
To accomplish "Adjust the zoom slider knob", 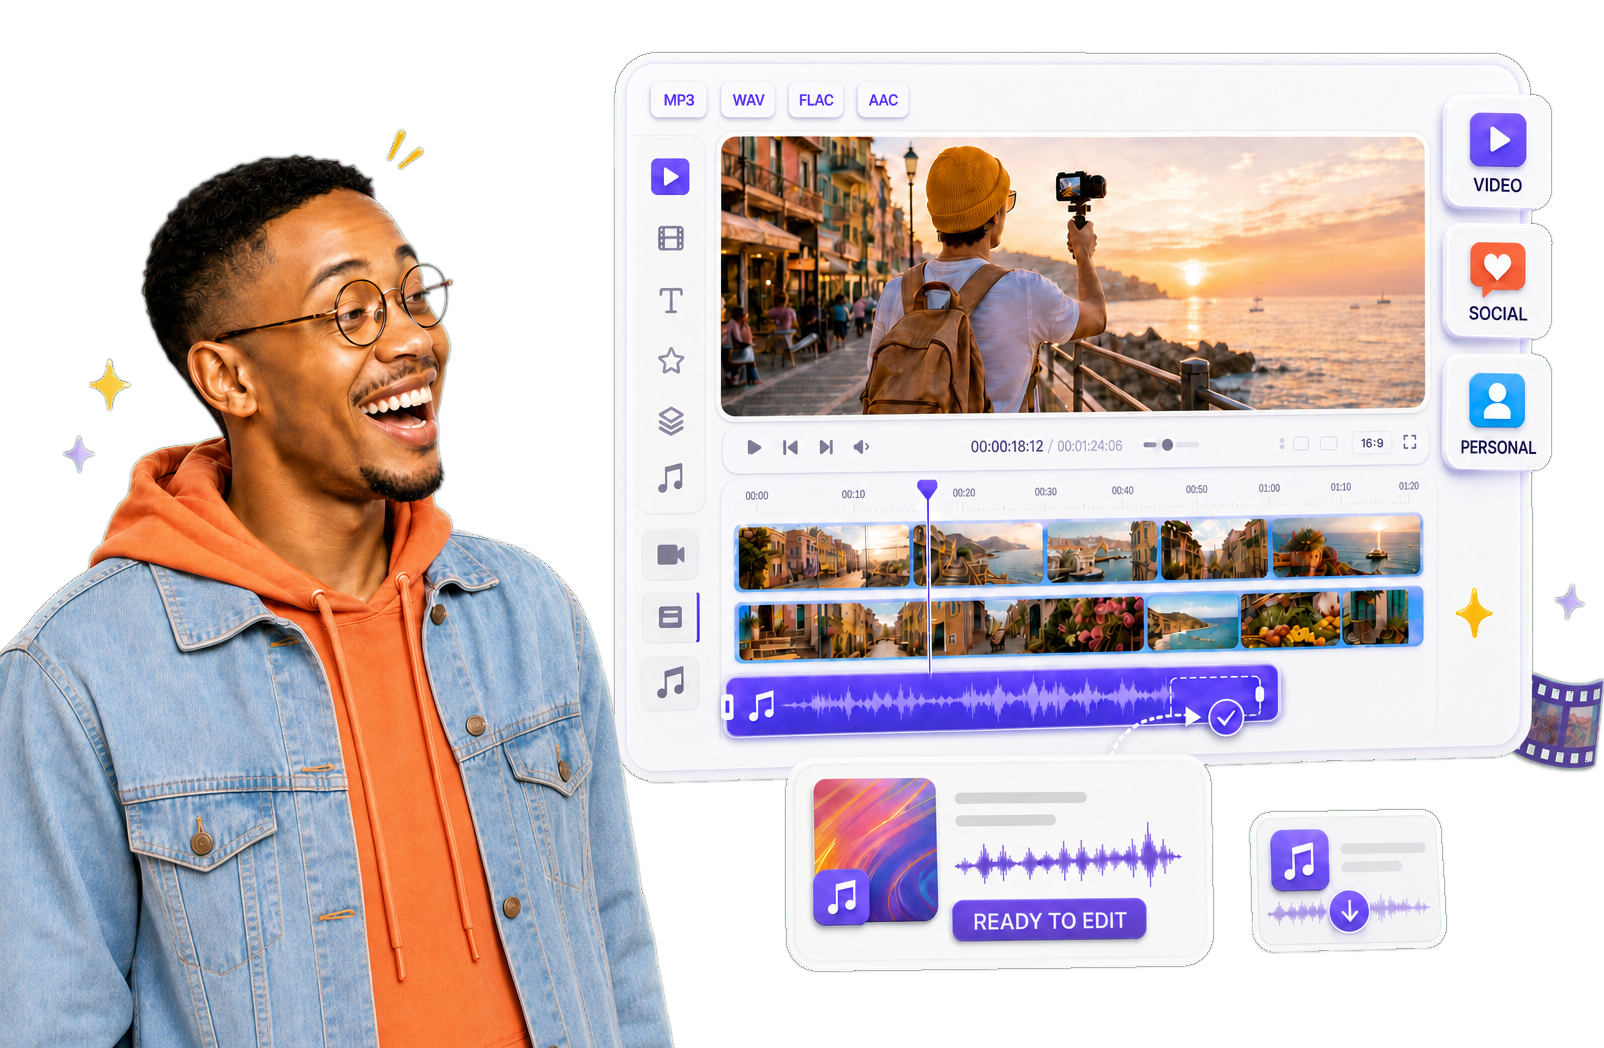I will [x=1167, y=445].
